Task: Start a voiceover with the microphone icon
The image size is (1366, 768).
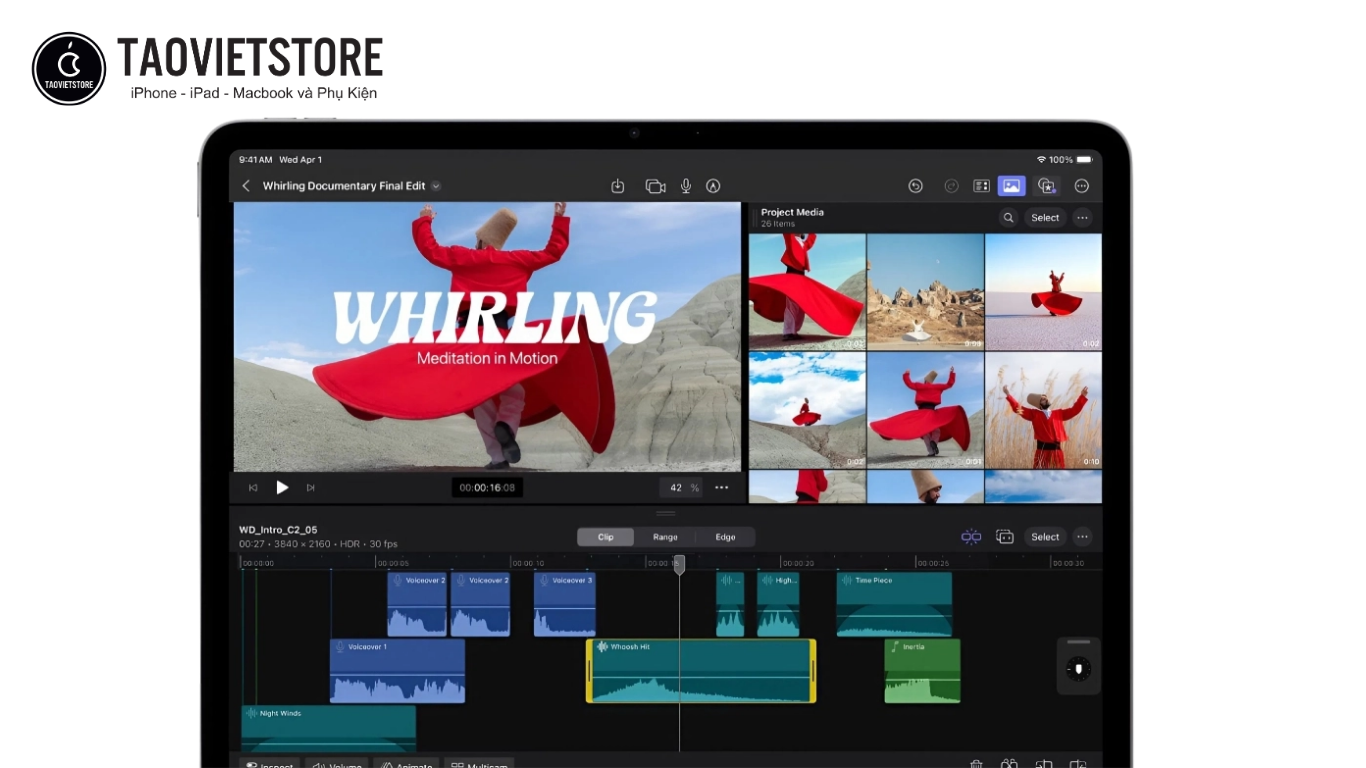Action: (x=686, y=186)
